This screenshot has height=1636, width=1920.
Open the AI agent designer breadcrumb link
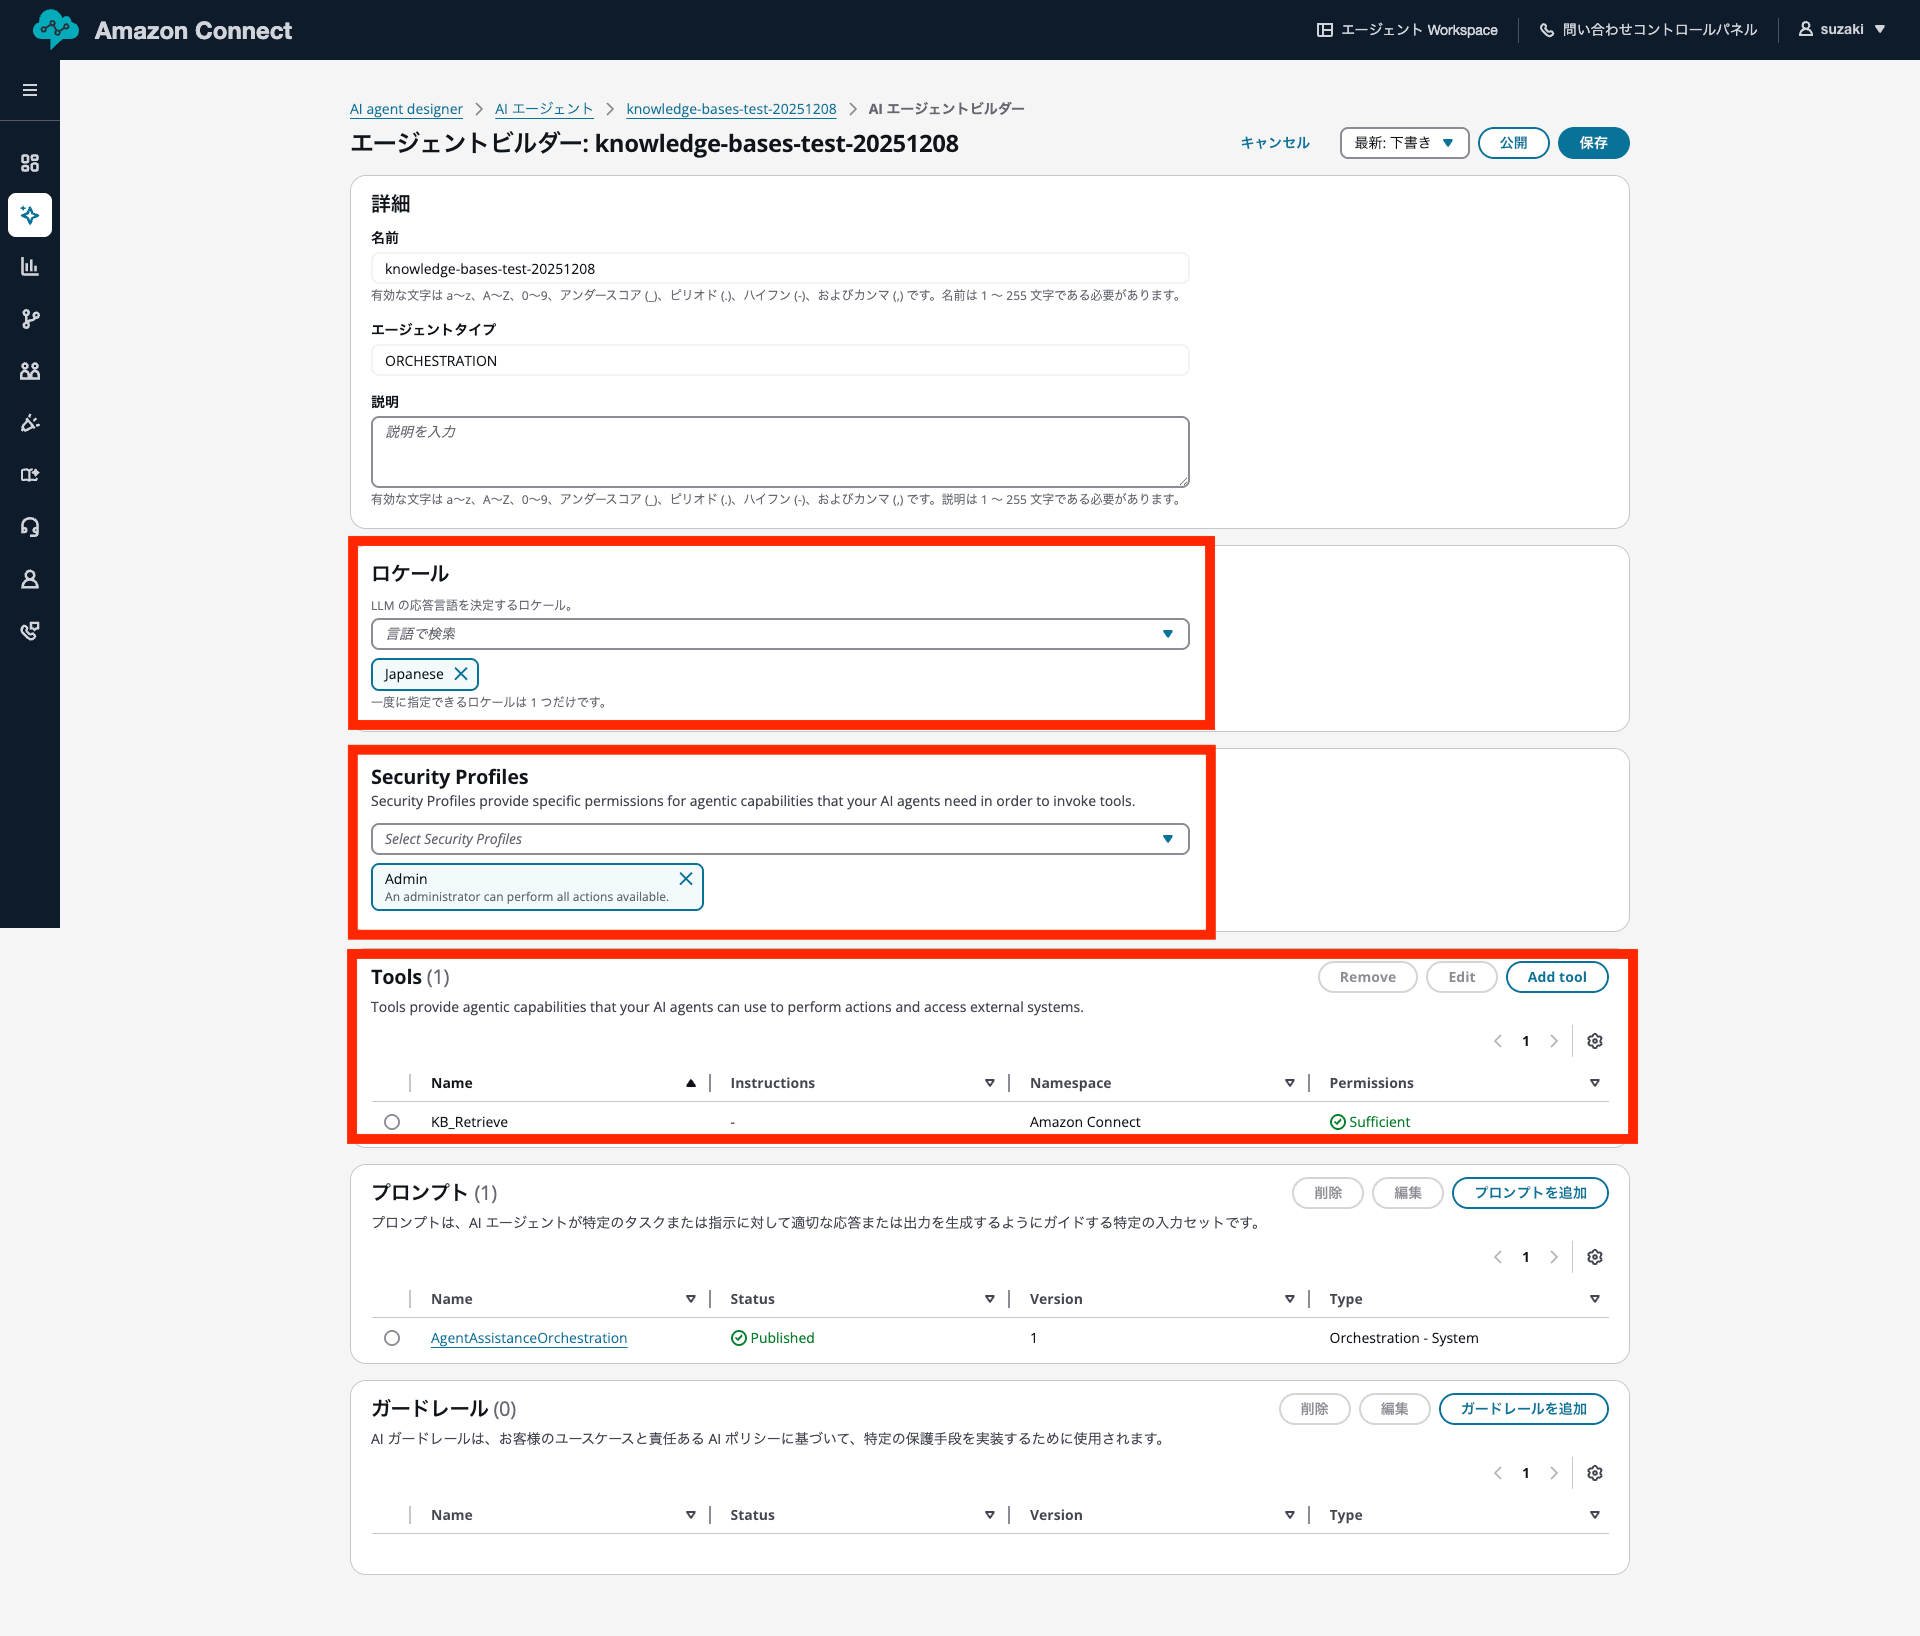(x=405, y=109)
